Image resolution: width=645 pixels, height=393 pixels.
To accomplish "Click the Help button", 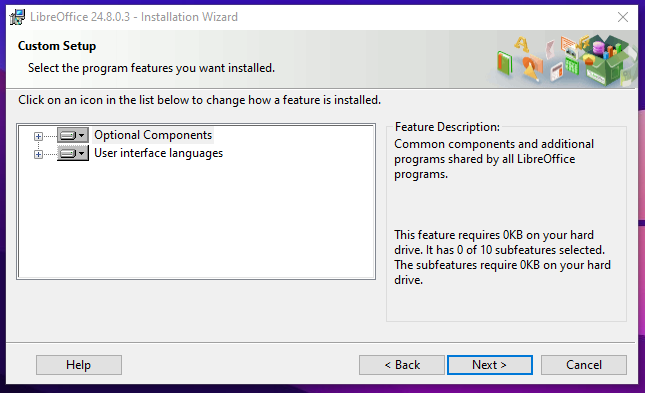I will pyautogui.click(x=79, y=365).
